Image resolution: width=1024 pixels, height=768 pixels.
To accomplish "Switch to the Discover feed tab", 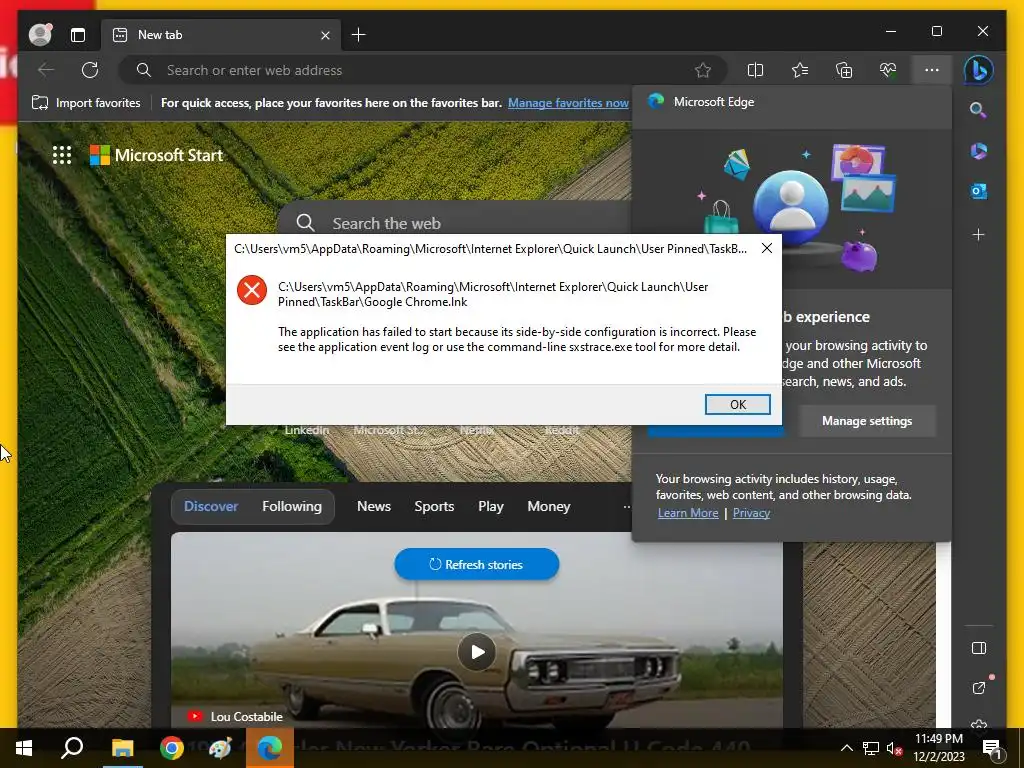I will (x=211, y=506).
